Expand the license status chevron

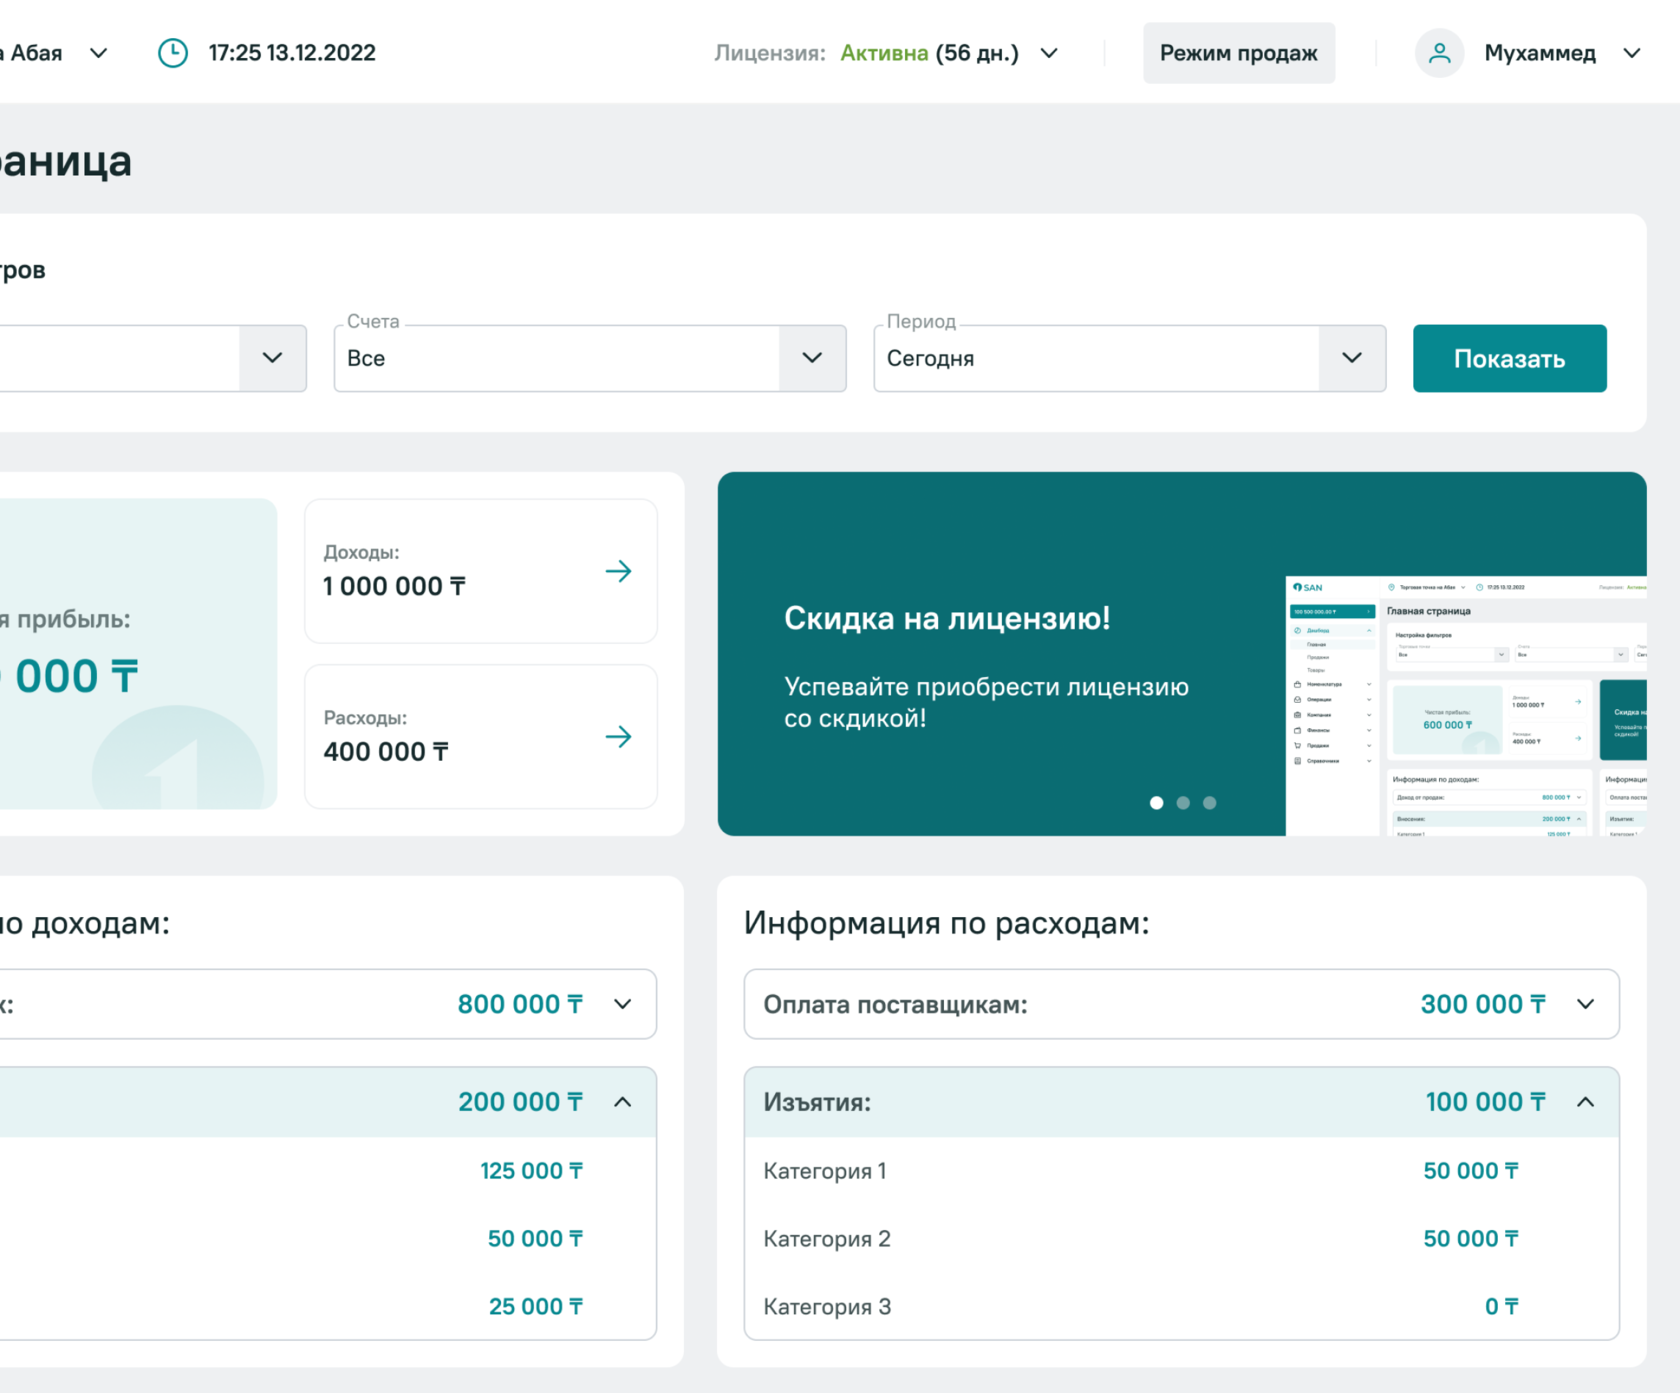click(x=1049, y=53)
